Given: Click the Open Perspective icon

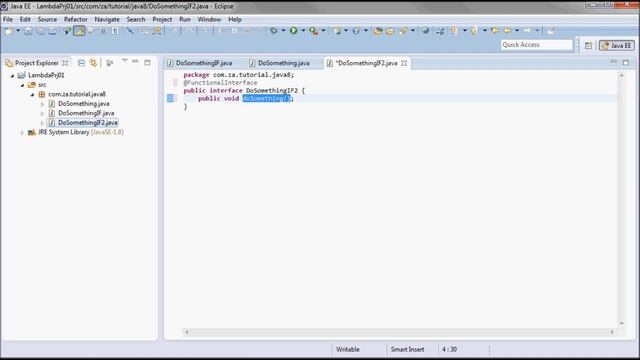Looking at the screenshot, I should 588,46.
